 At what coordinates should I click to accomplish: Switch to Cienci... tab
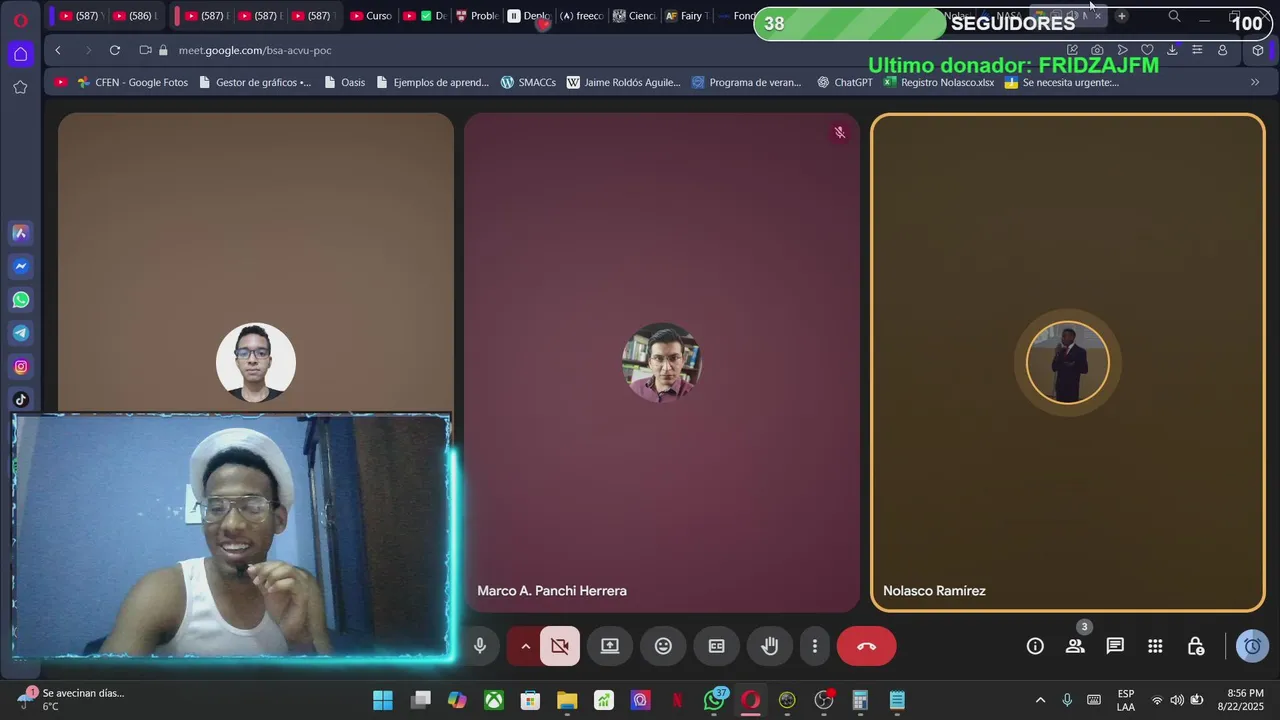(x=634, y=16)
